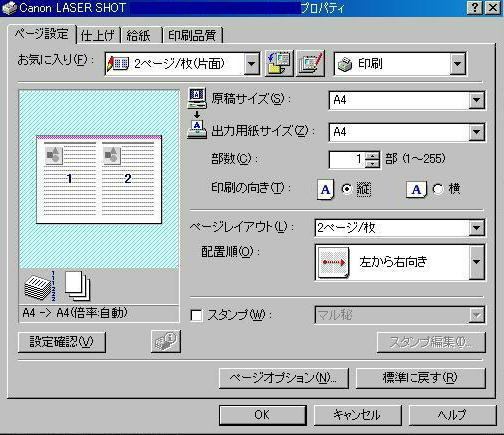The height and width of the screenshot is (435, 504).
Task: Click the 標準に戻す button
Action: (420, 378)
